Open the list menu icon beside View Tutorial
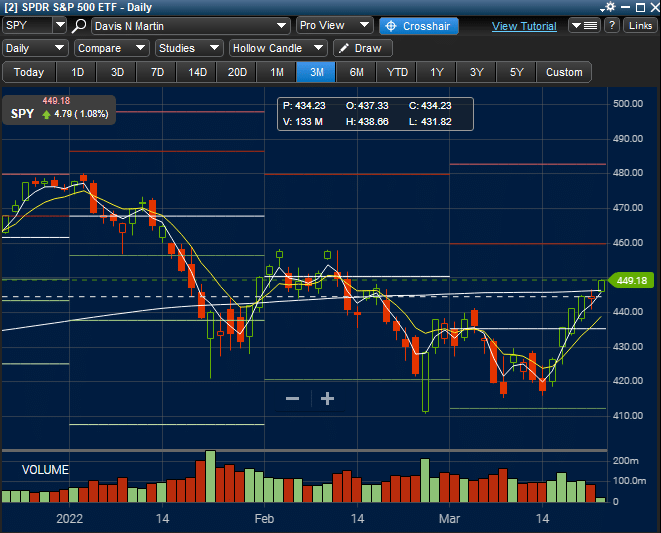The image size is (661, 533). click(x=584, y=26)
